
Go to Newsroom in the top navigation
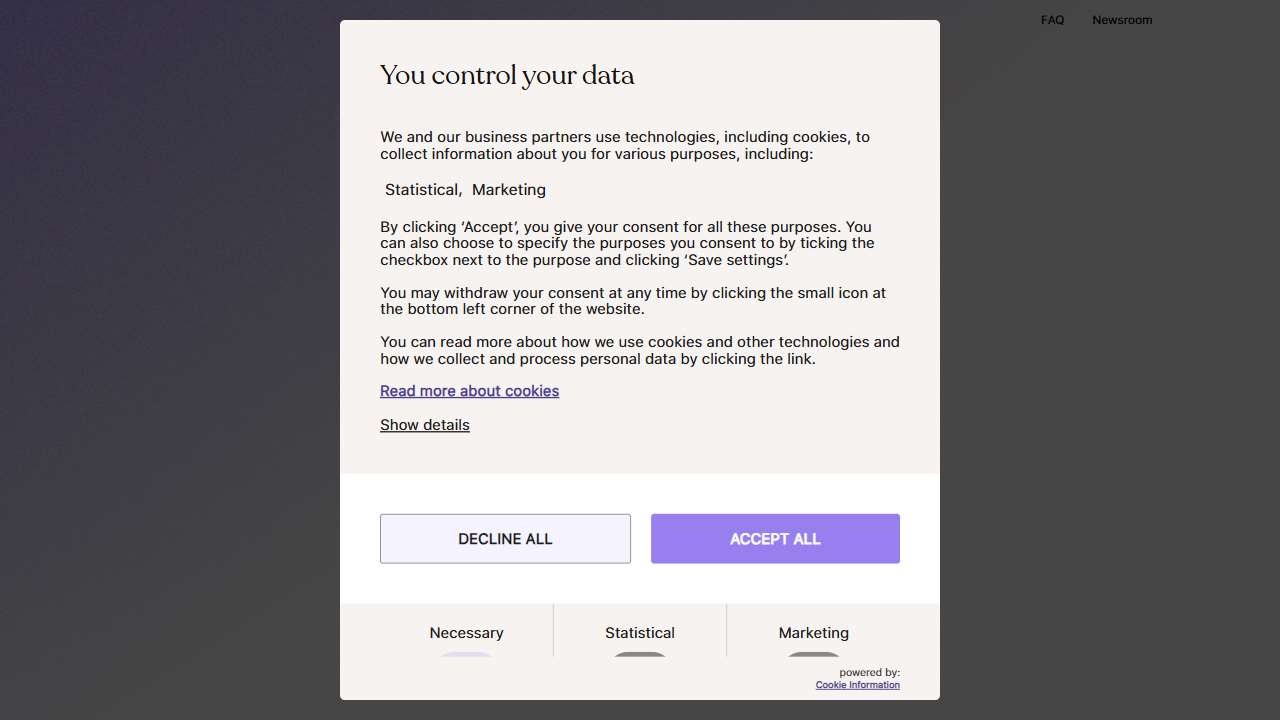[x=1122, y=20]
